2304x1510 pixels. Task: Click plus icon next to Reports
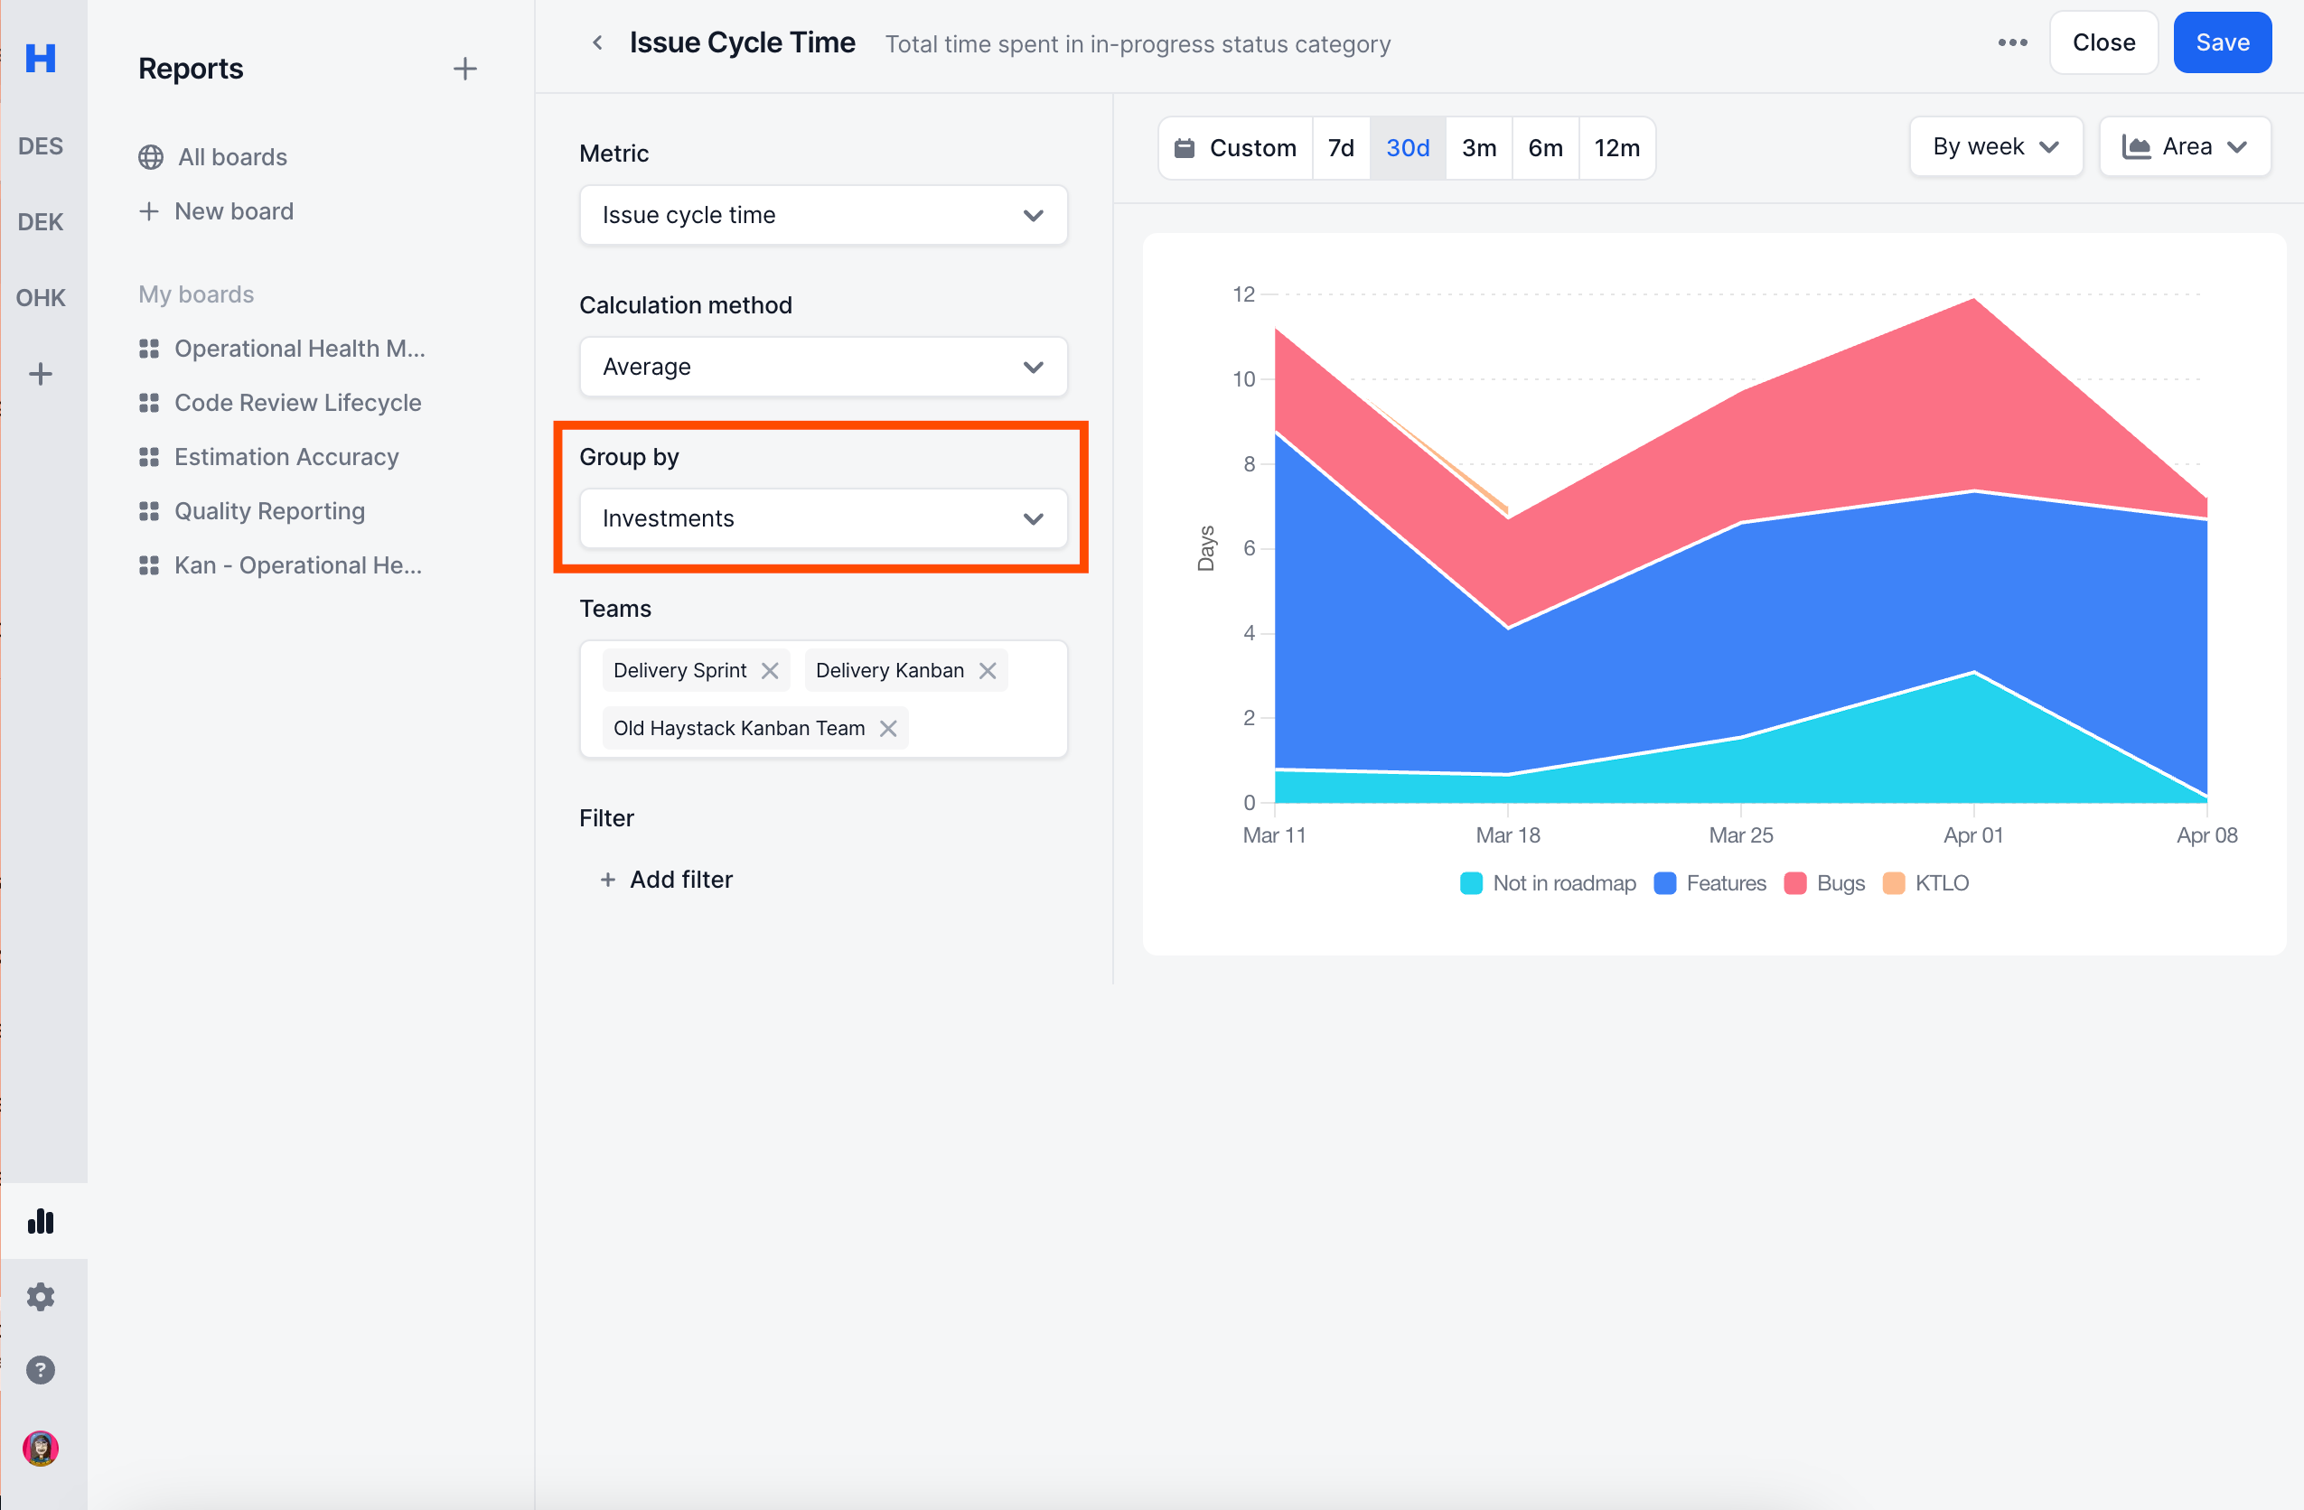coord(464,69)
